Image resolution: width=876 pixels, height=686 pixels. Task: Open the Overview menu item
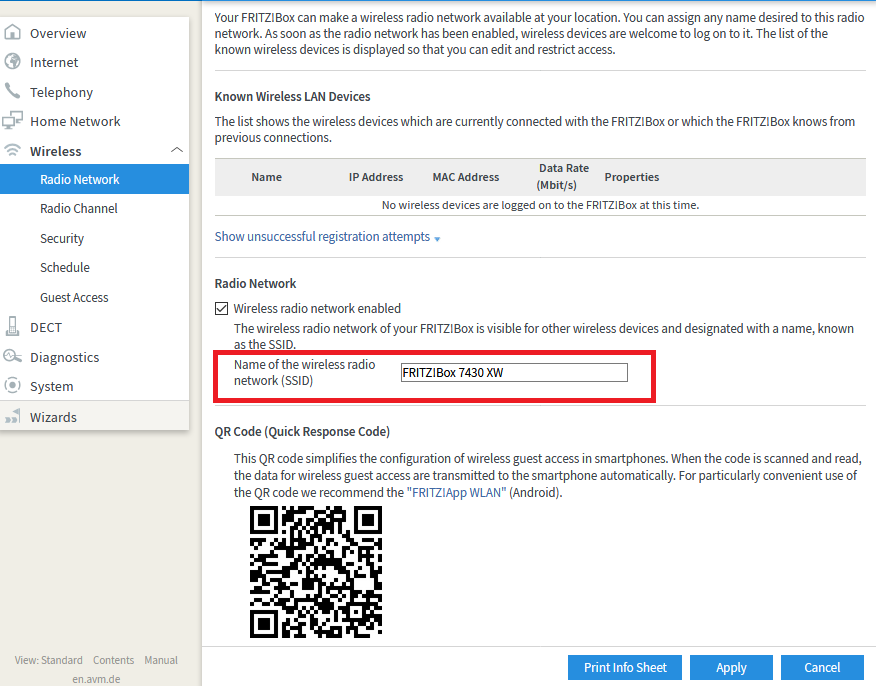click(58, 34)
